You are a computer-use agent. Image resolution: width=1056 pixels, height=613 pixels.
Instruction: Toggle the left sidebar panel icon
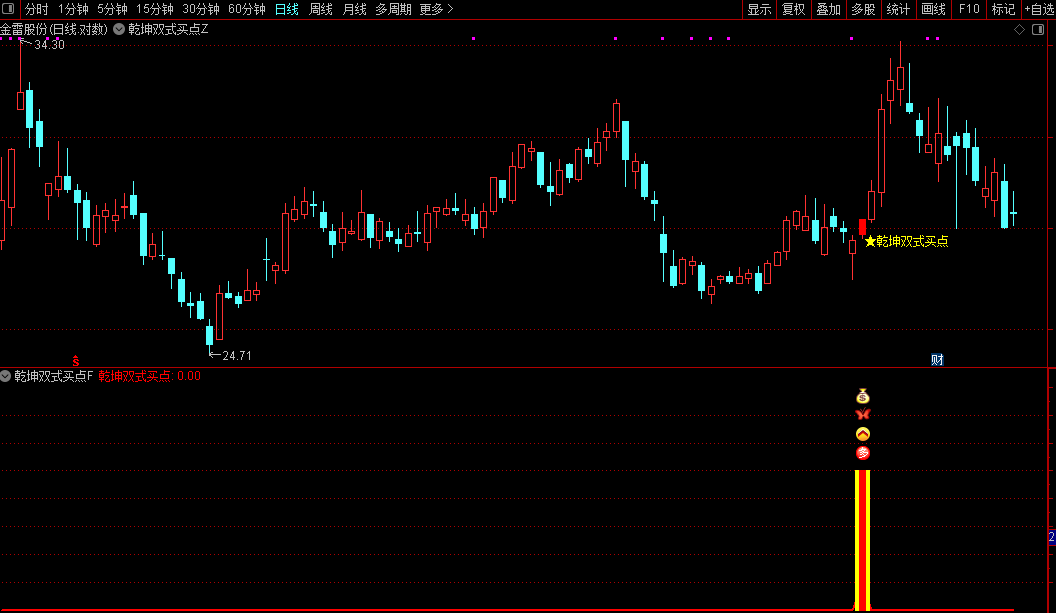click(8, 9)
